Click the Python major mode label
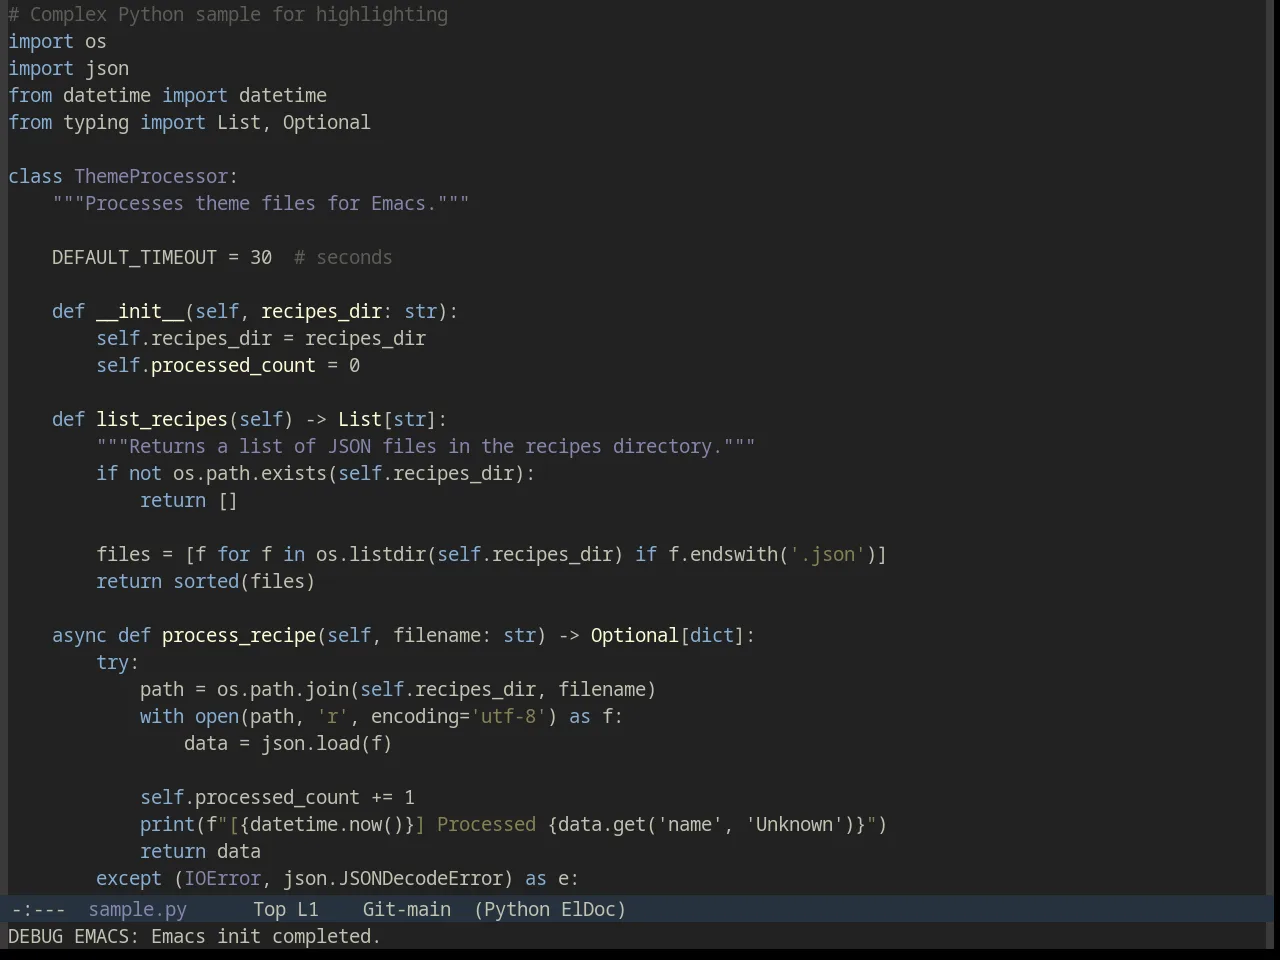This screenshot has height=960, width=1280. (x=516, y=909)
